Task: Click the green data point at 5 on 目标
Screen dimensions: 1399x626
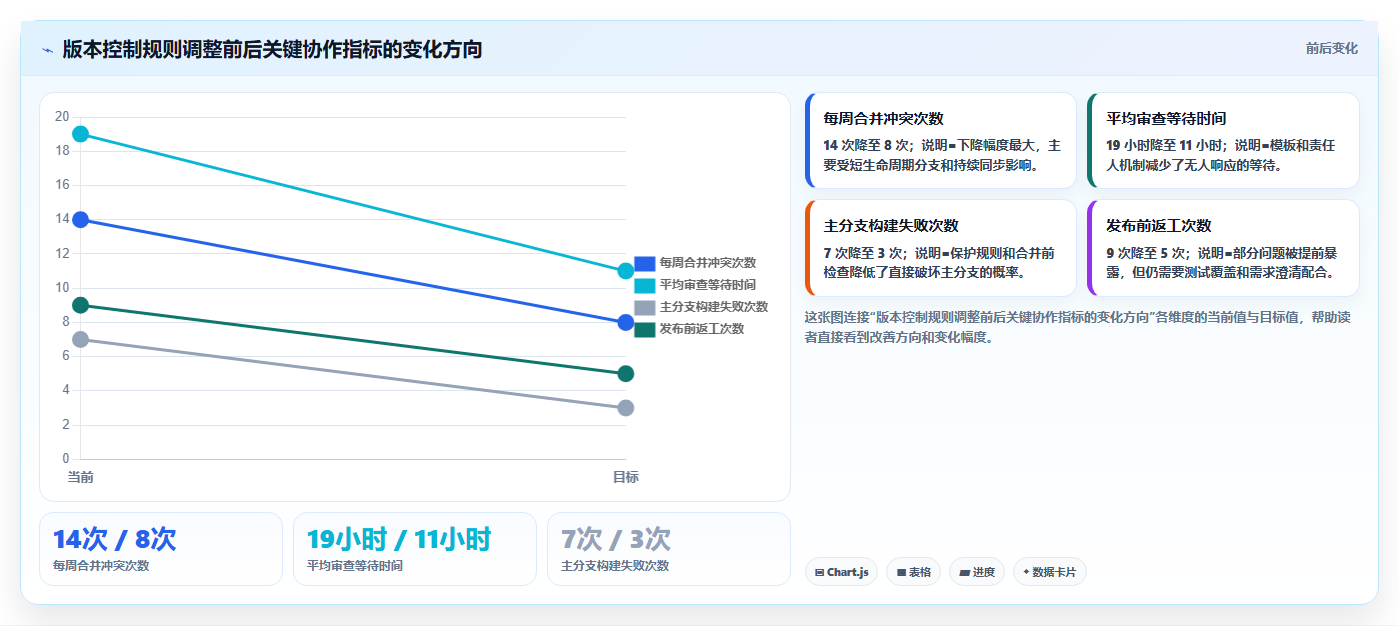Action: (x=626, y=374)
